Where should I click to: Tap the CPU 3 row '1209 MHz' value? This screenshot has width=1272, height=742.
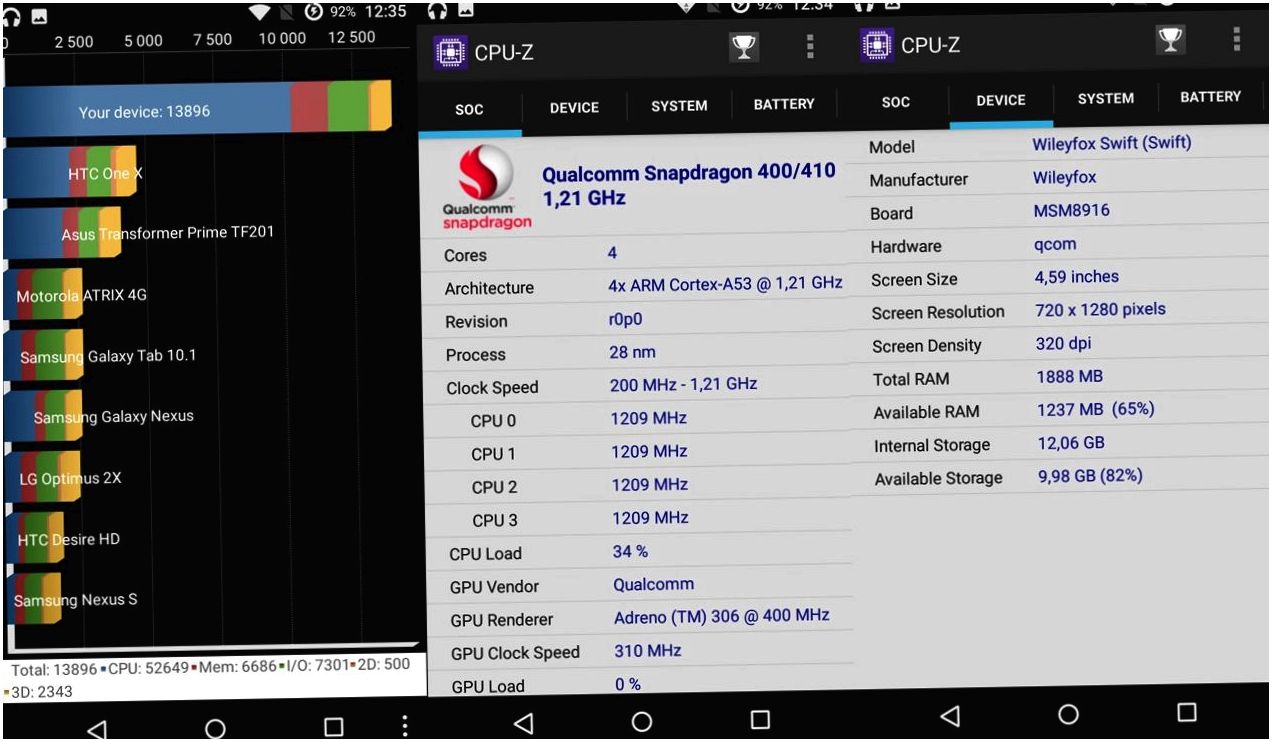tap(650, 518)
